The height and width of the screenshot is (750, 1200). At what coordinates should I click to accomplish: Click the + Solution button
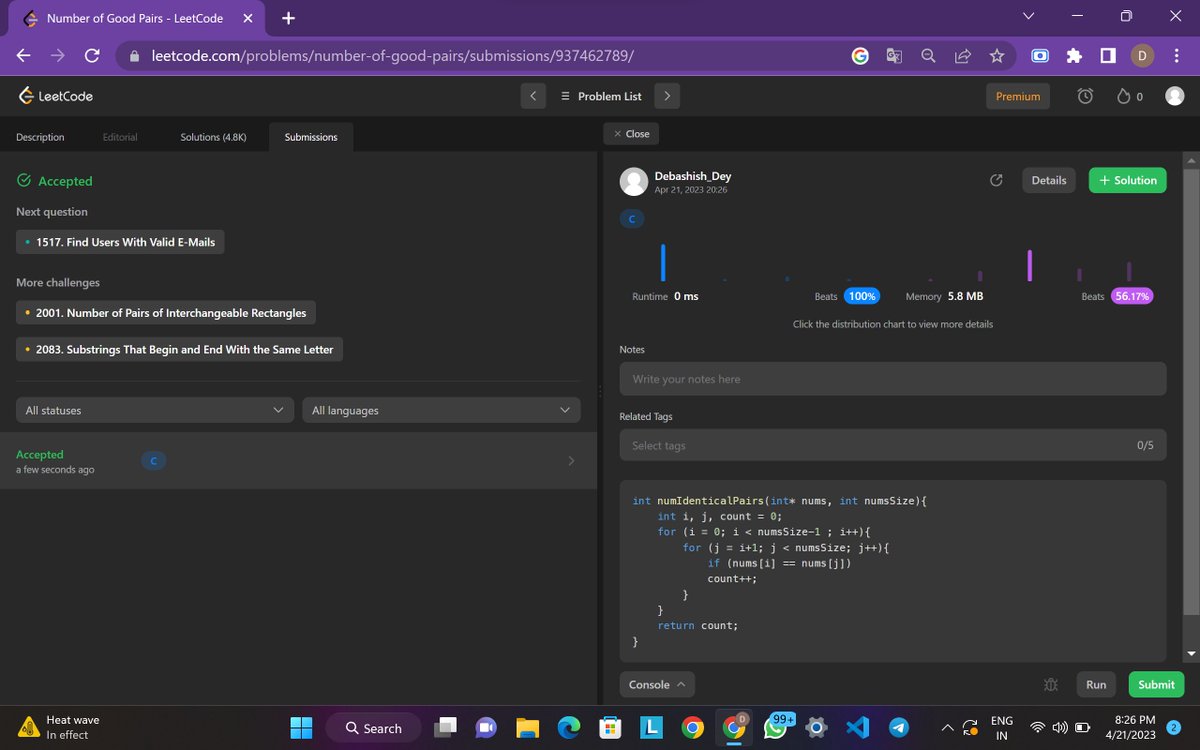click(1127, 180)
